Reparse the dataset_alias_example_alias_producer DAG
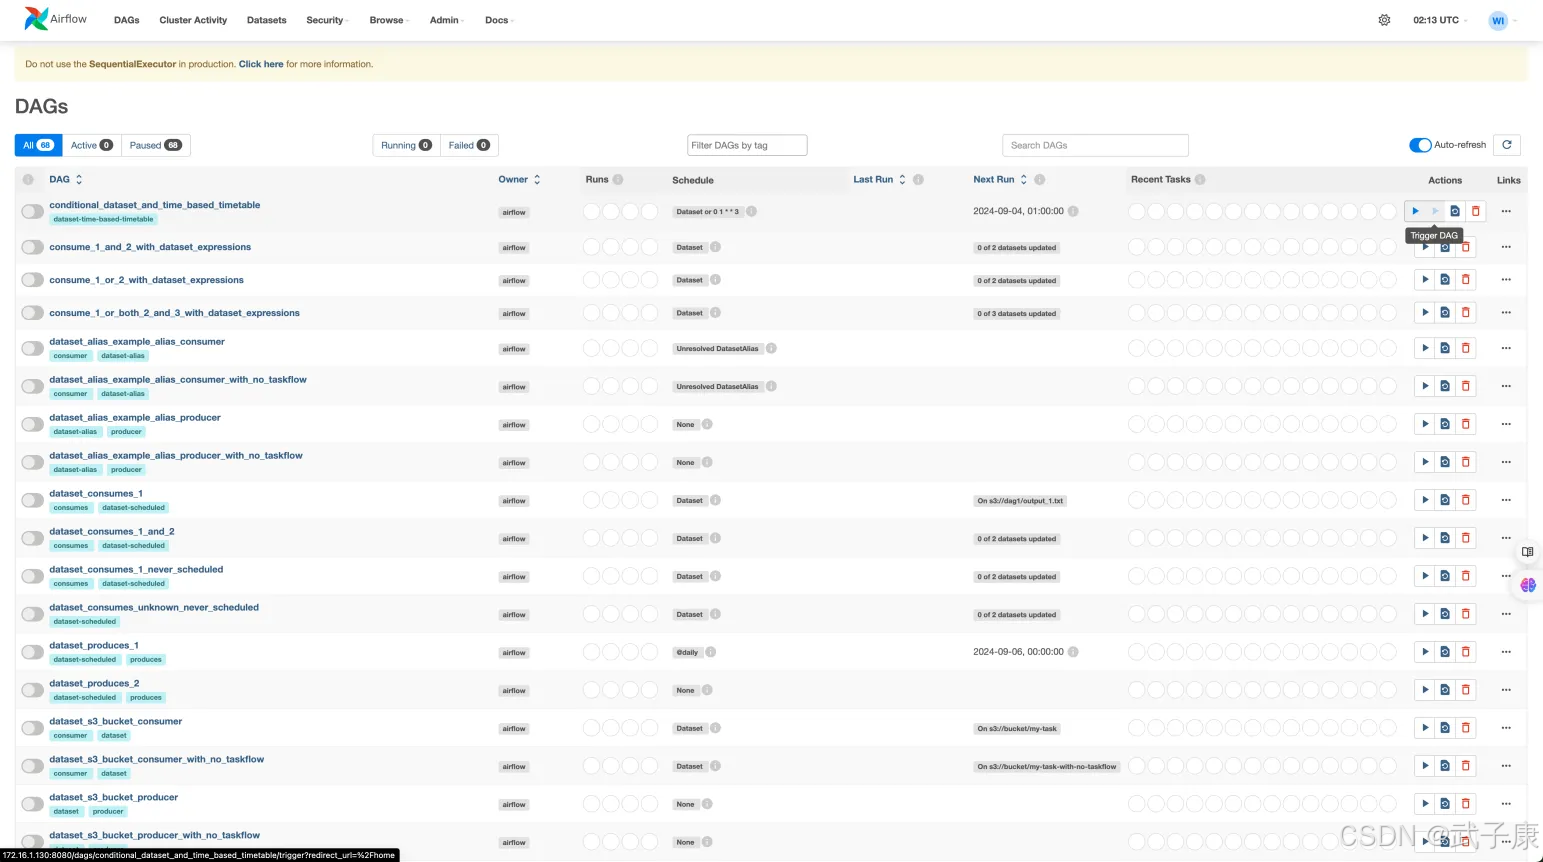 [1445, 424]
